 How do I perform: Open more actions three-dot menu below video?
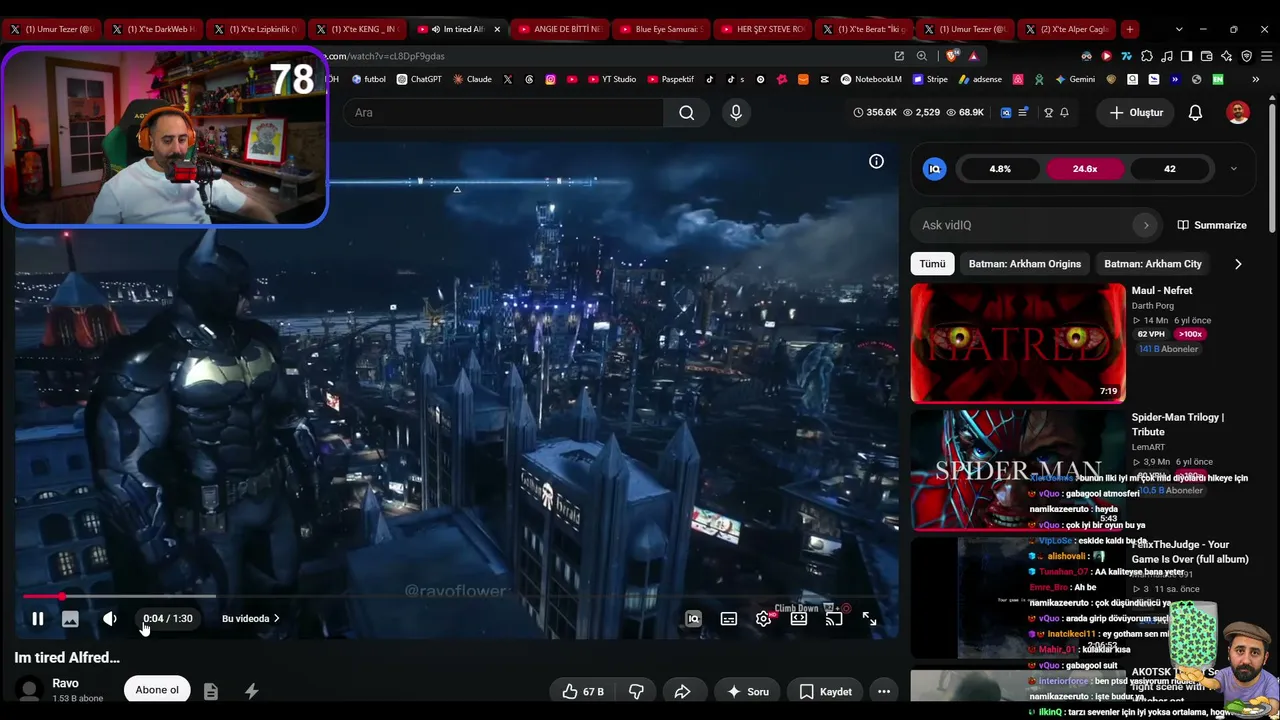884,691
